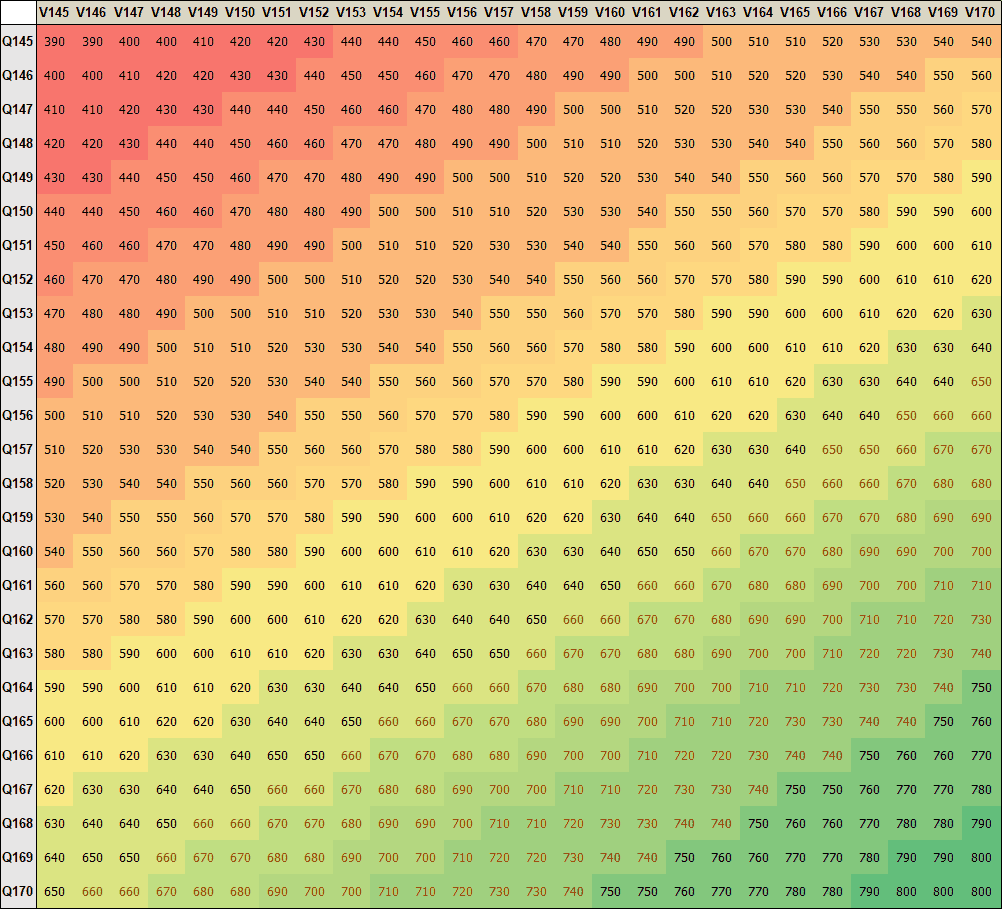Viewport: 1002px width, 909px height.
Task: Select the Q151 row header
Action: [18, 245]
